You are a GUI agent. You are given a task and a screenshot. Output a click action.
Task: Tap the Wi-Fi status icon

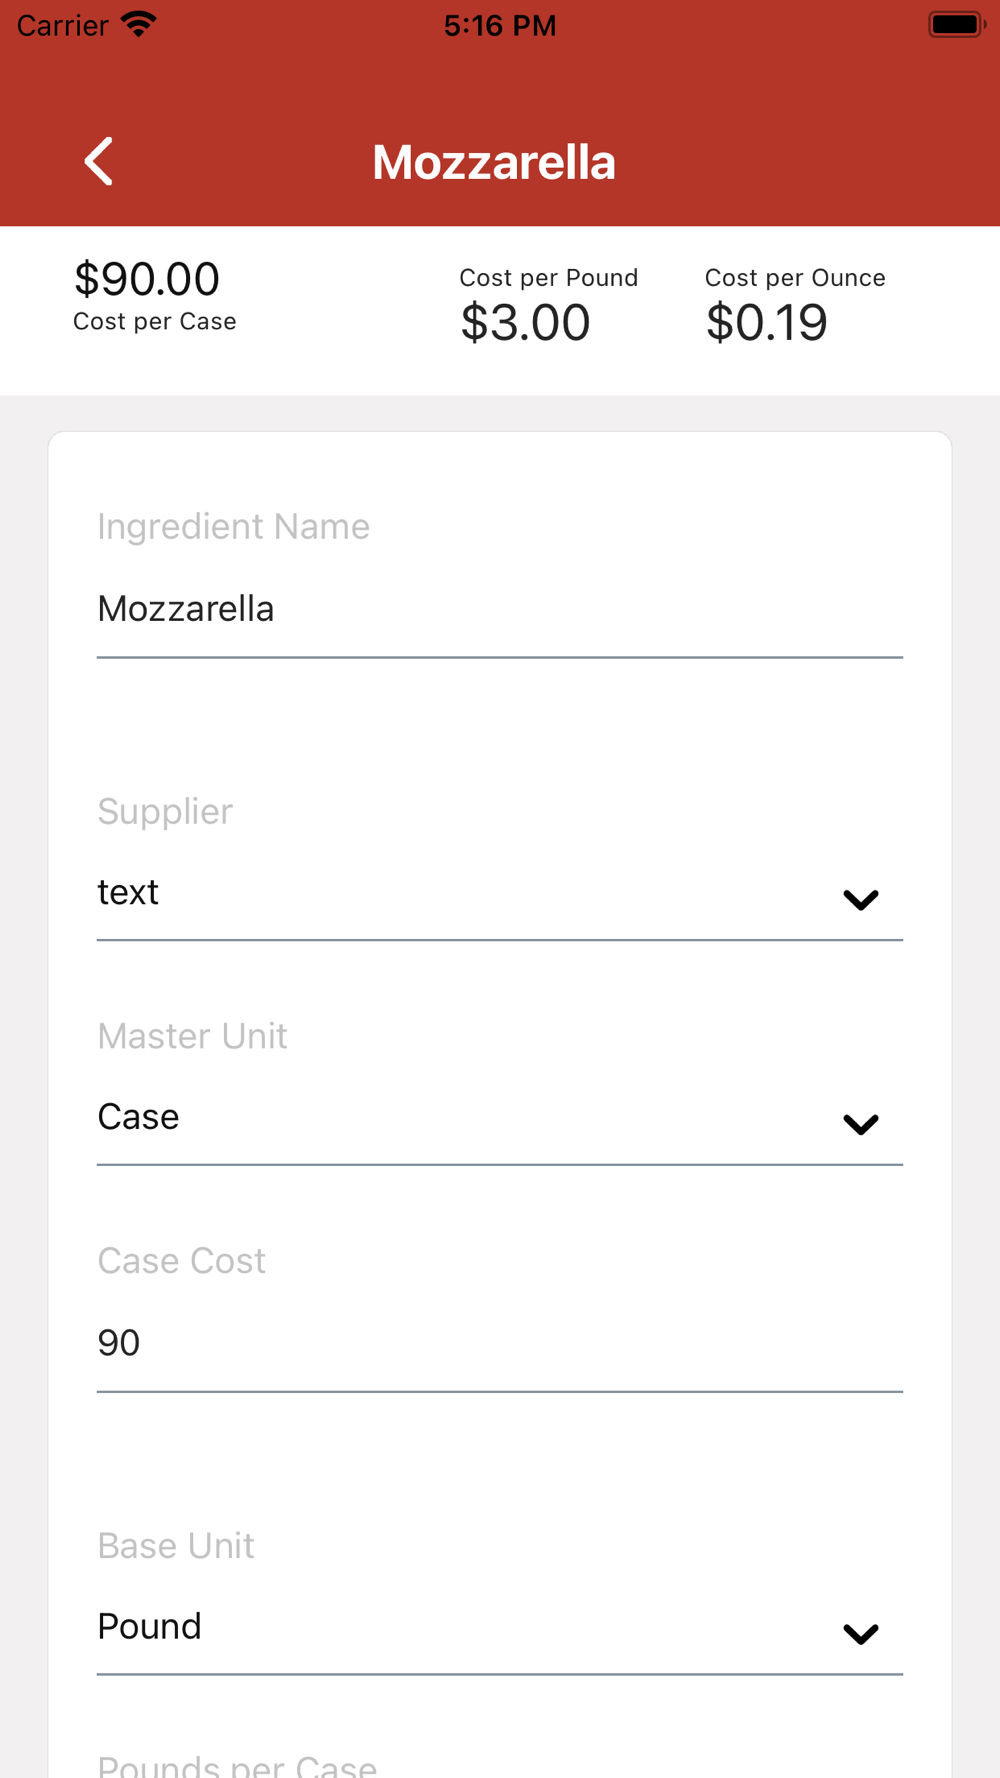click(139, 25)
